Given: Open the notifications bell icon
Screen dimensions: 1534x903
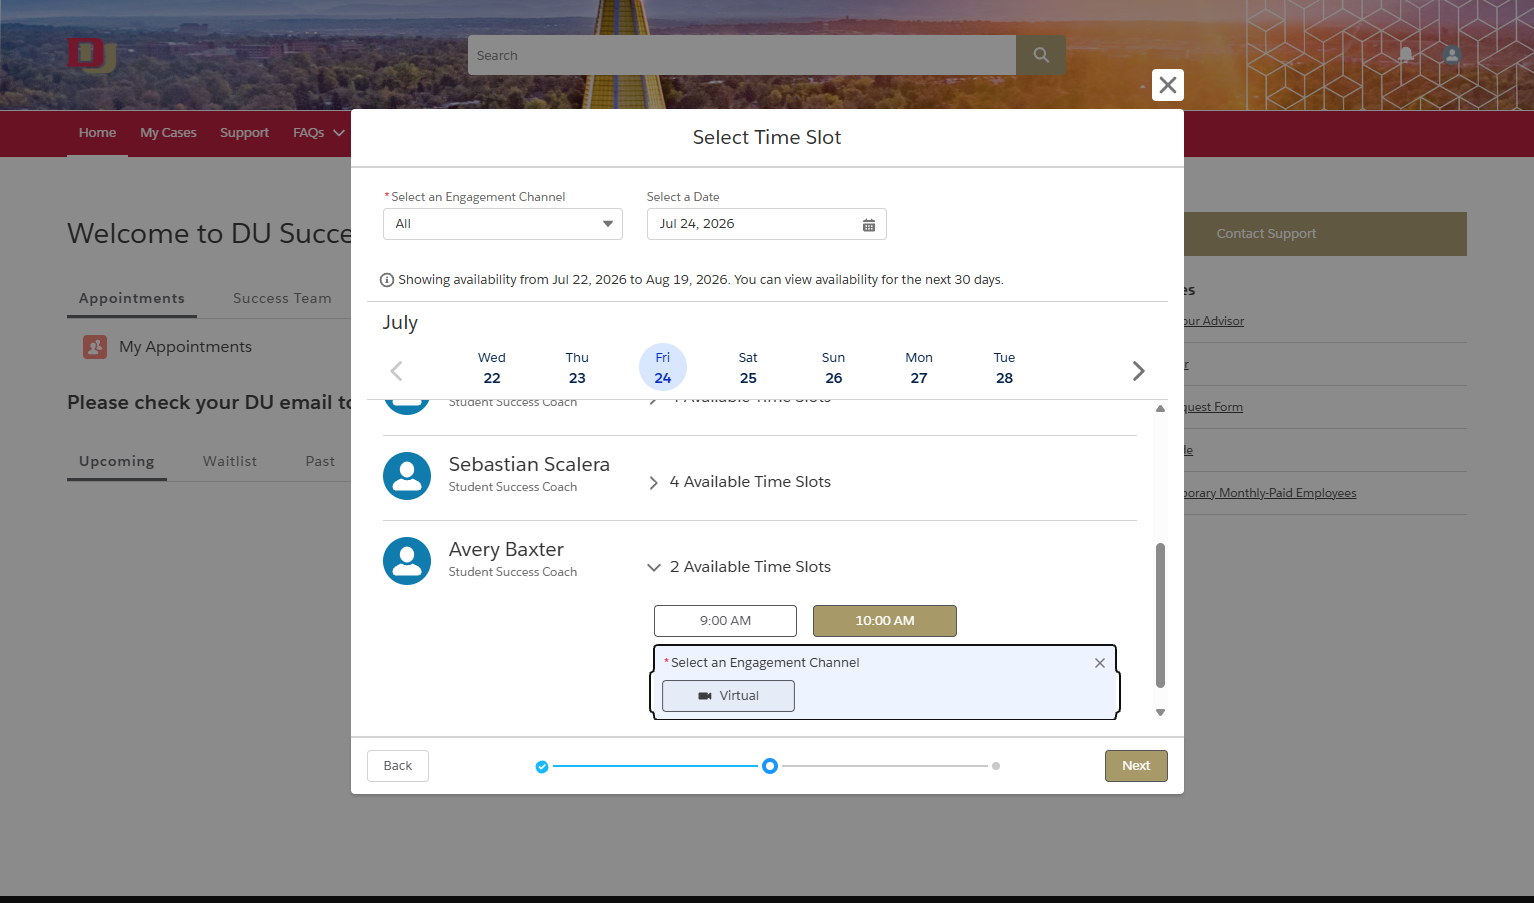Looking at the screenshot, I should point(1406,55).
